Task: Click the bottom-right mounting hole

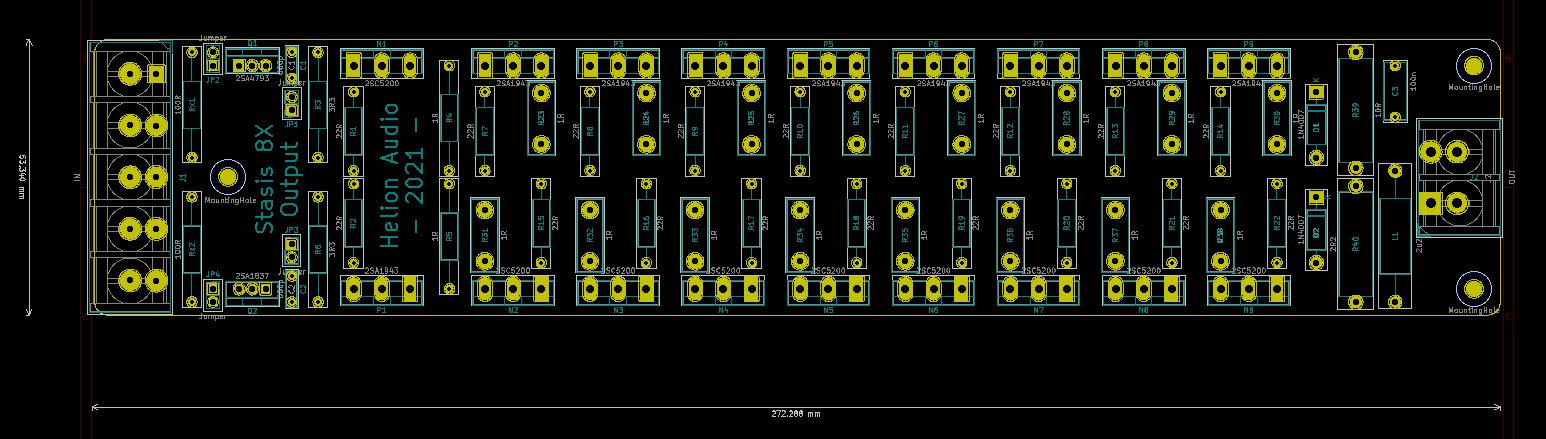Action: (x=1473, y=289)
